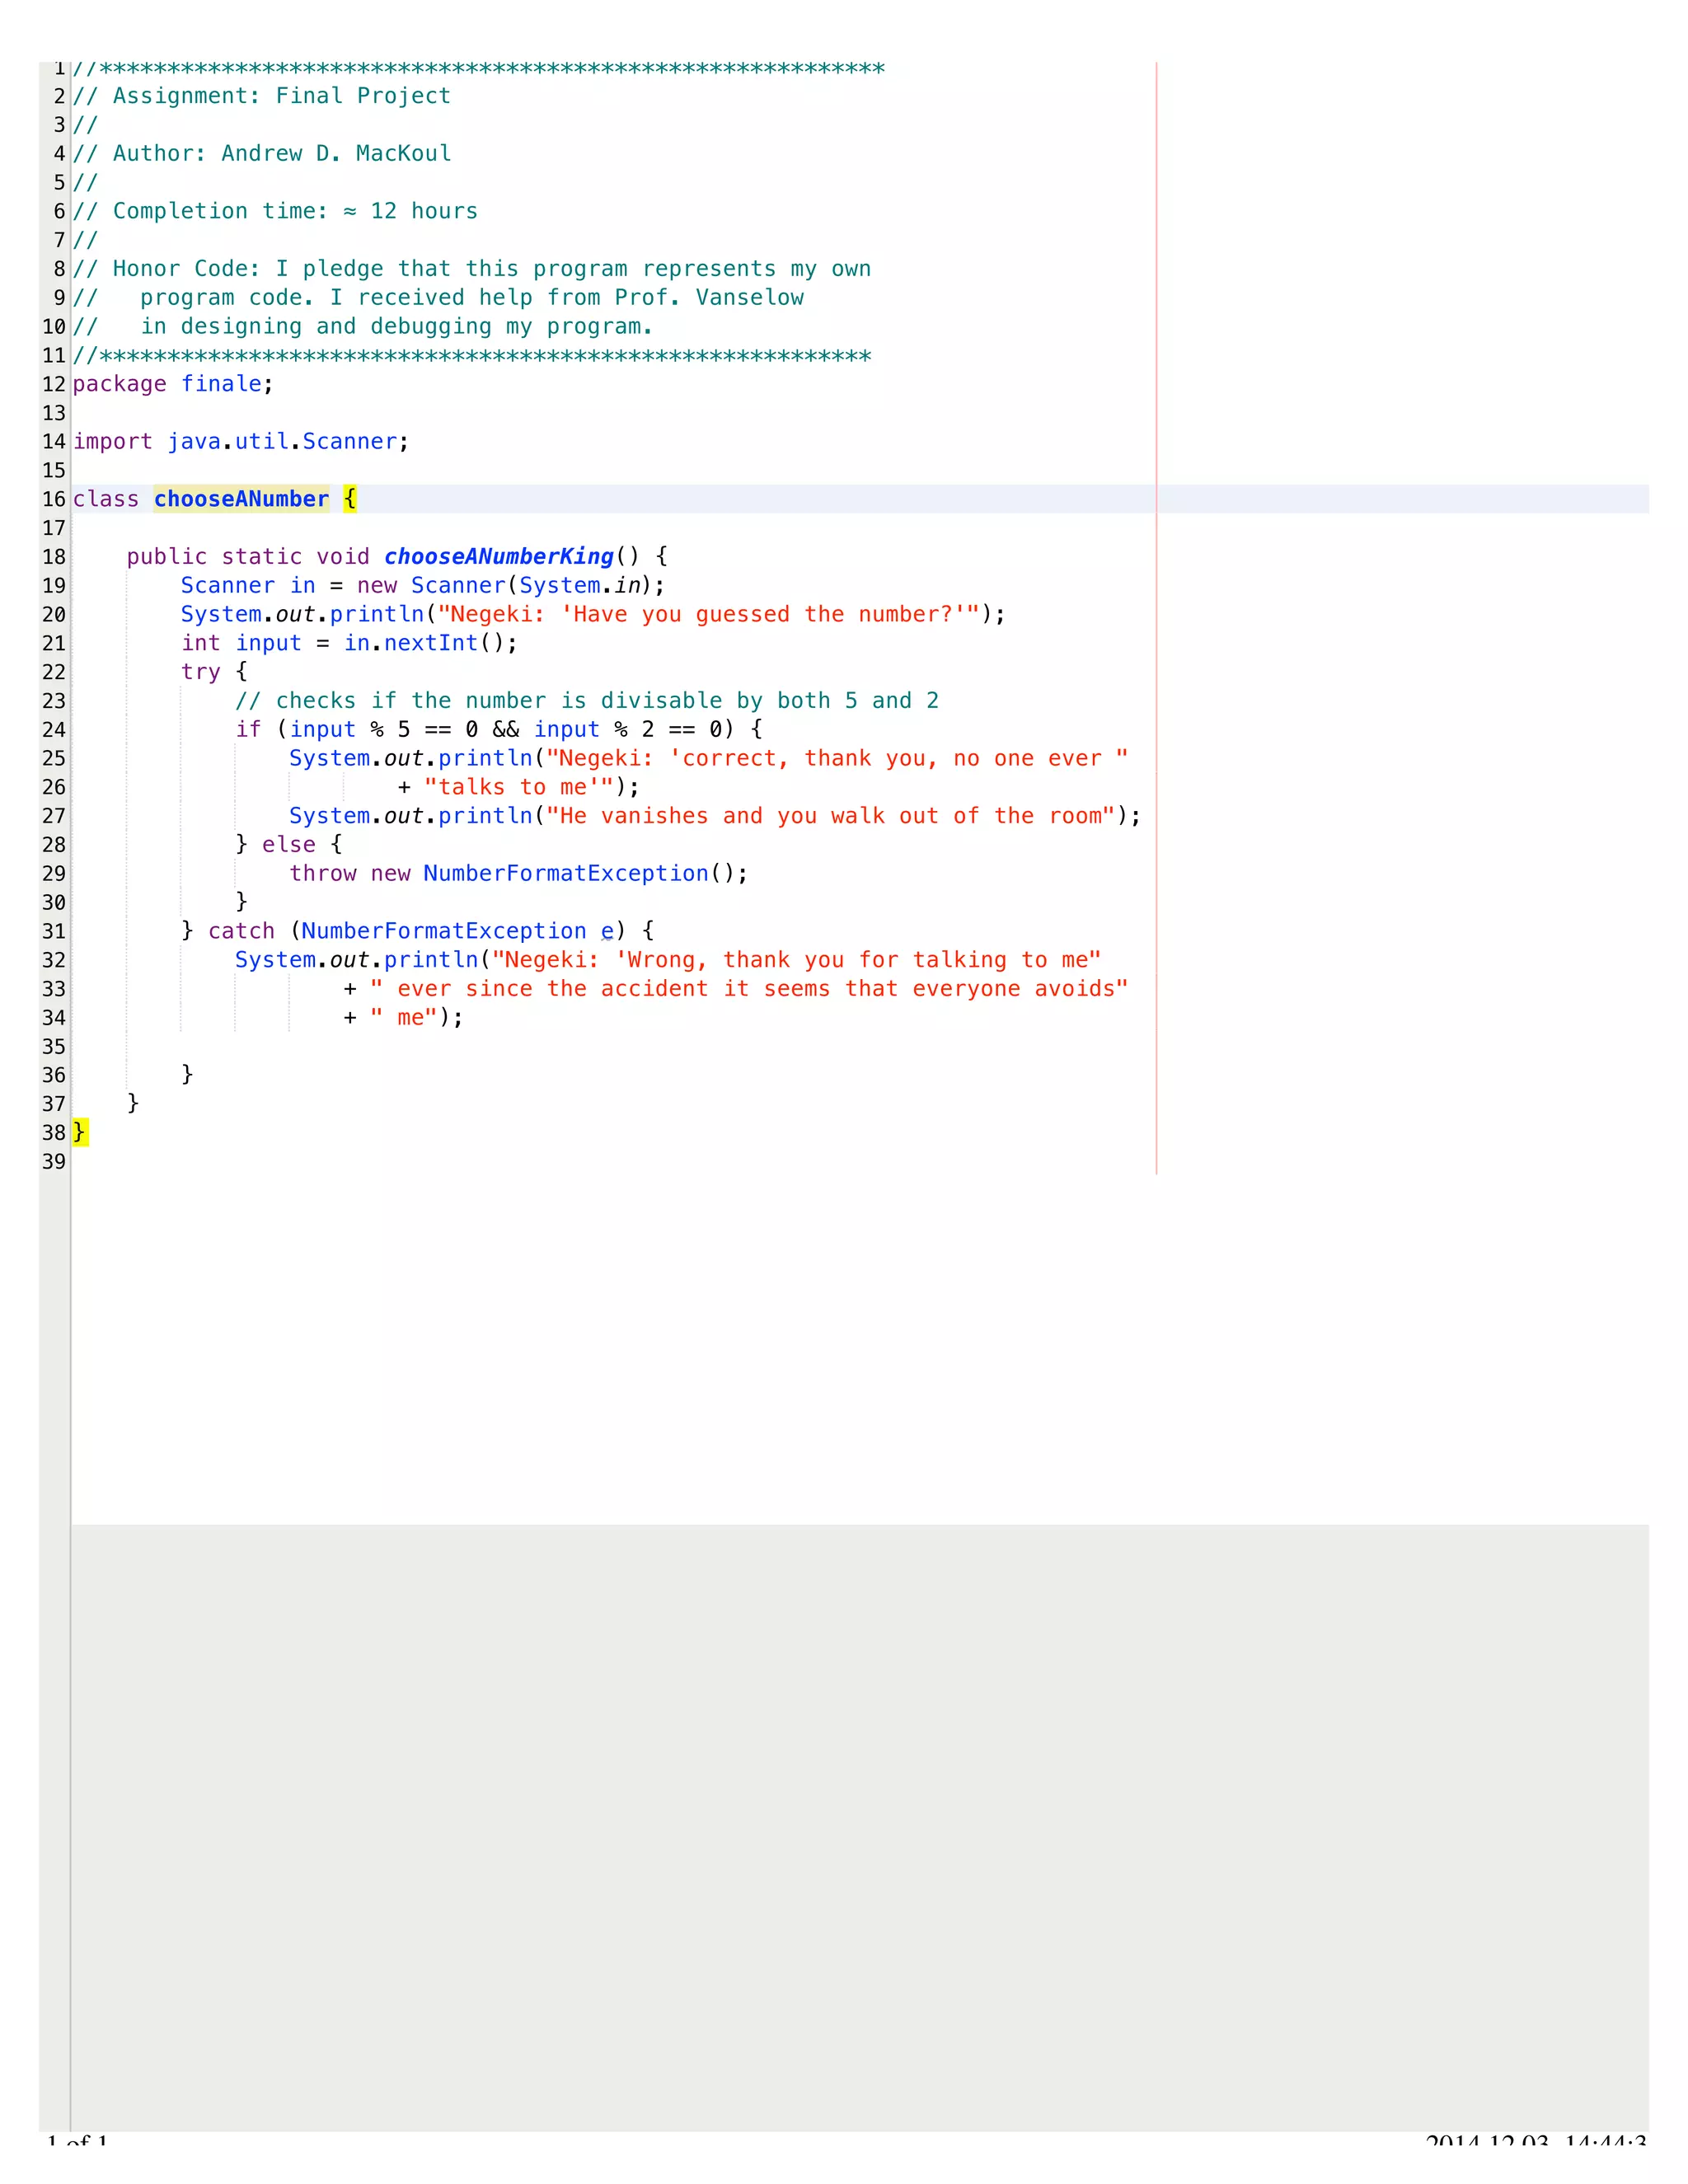Click the '} else {' line
The width and height of the screenshot is (1688, 2184).
289,845
